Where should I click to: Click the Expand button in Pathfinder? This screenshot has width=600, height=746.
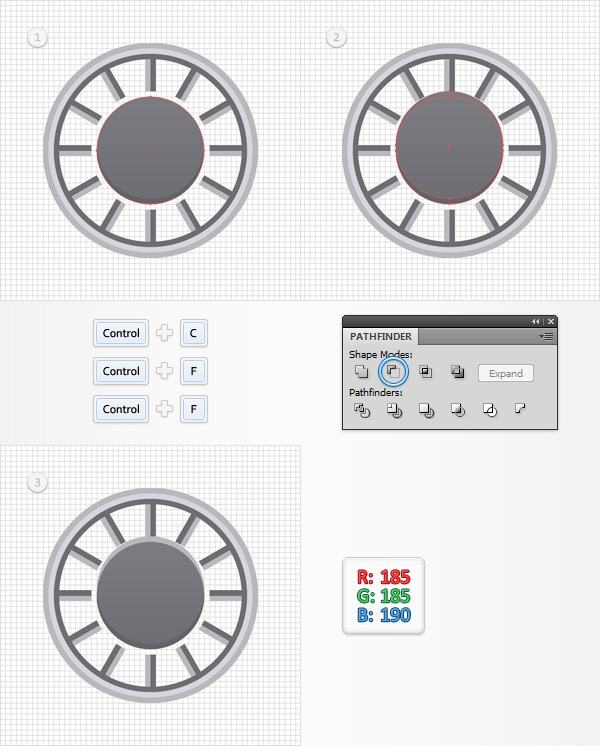pyautogui.click(x=506, y=373)
